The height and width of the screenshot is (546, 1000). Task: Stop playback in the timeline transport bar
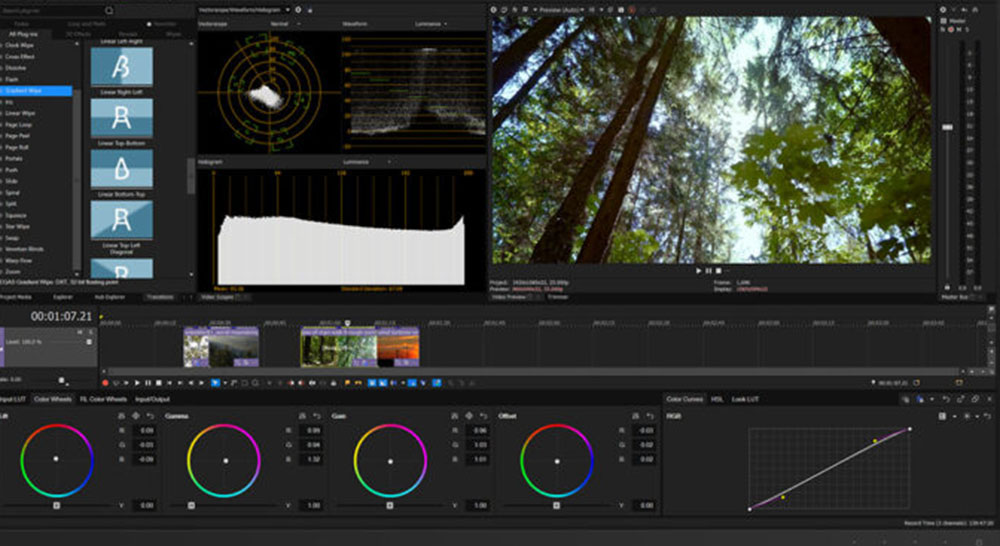coord(159,383)
